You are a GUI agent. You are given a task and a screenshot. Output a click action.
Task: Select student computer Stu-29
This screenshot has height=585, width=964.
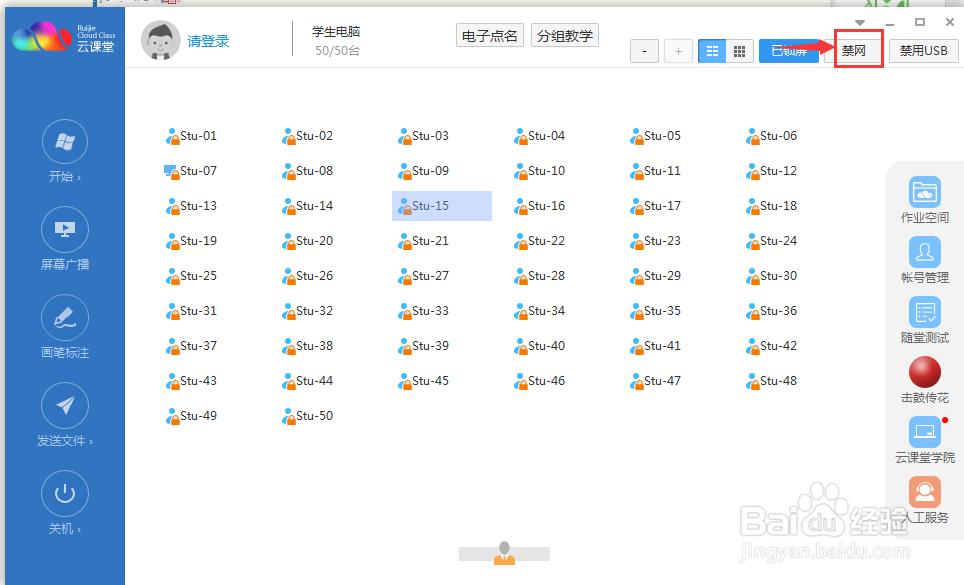pyautogui.click(x=655, y=276)
